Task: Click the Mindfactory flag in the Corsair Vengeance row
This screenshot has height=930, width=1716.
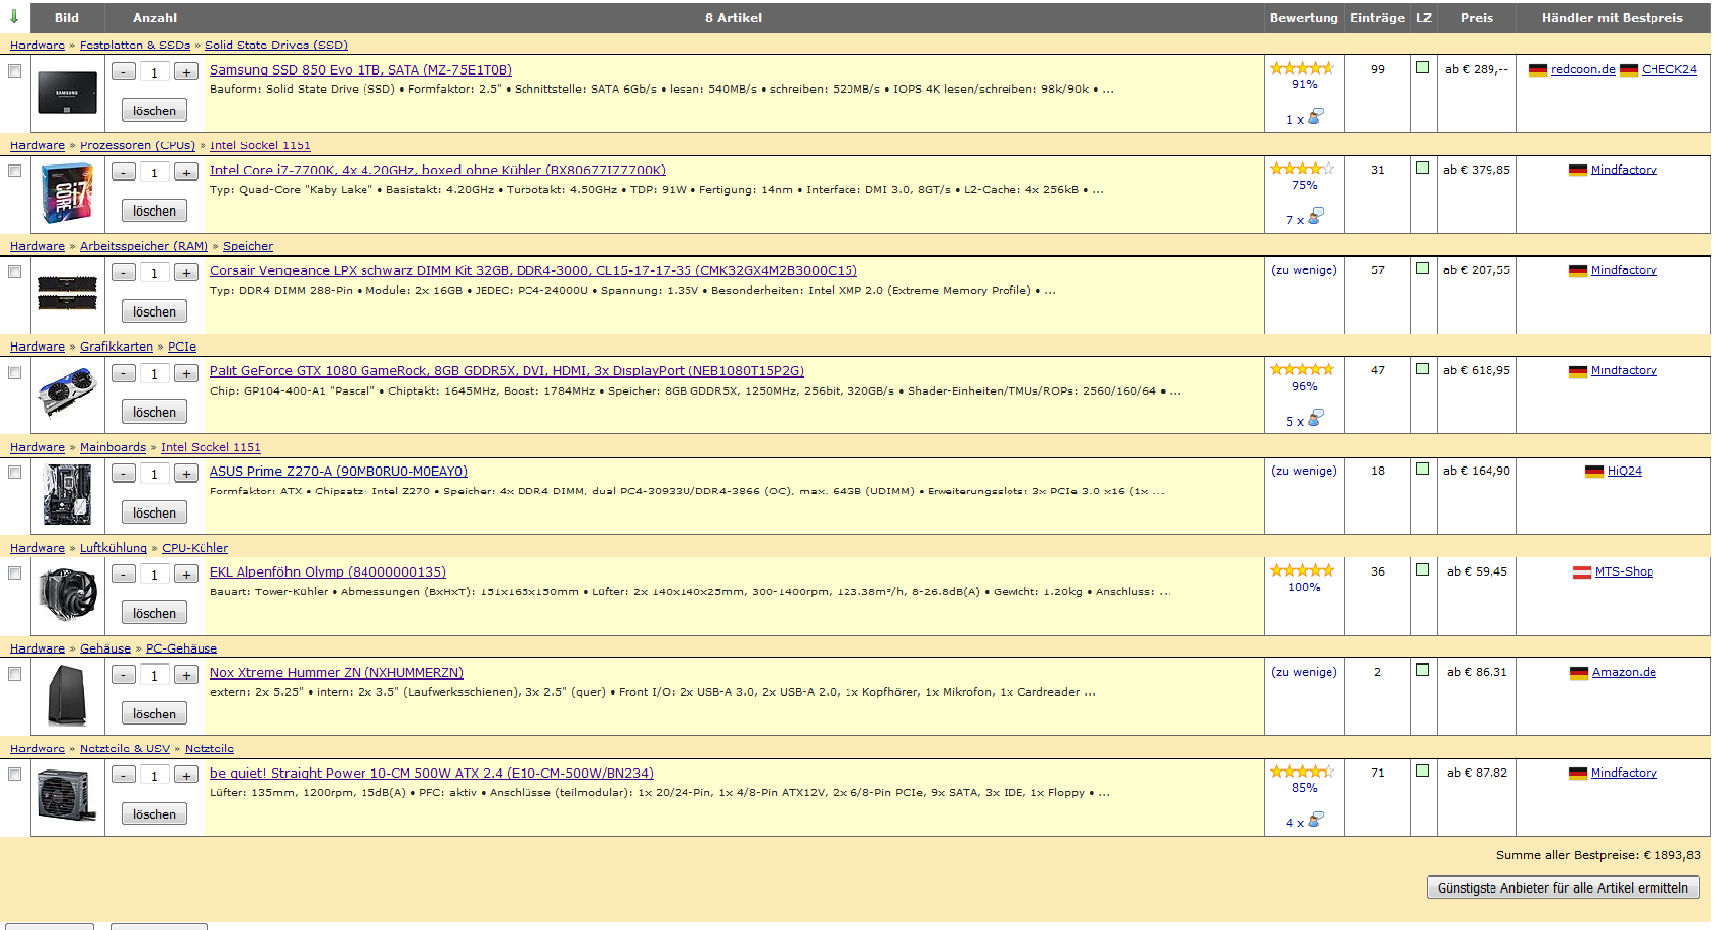Action: coord(1578,271)
